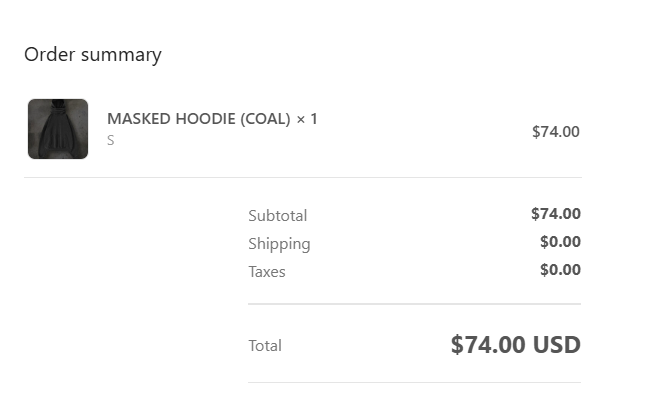This screenshot has height=417, width=660.
Task: Click the product row price $74.00
Action: point(555,131)
